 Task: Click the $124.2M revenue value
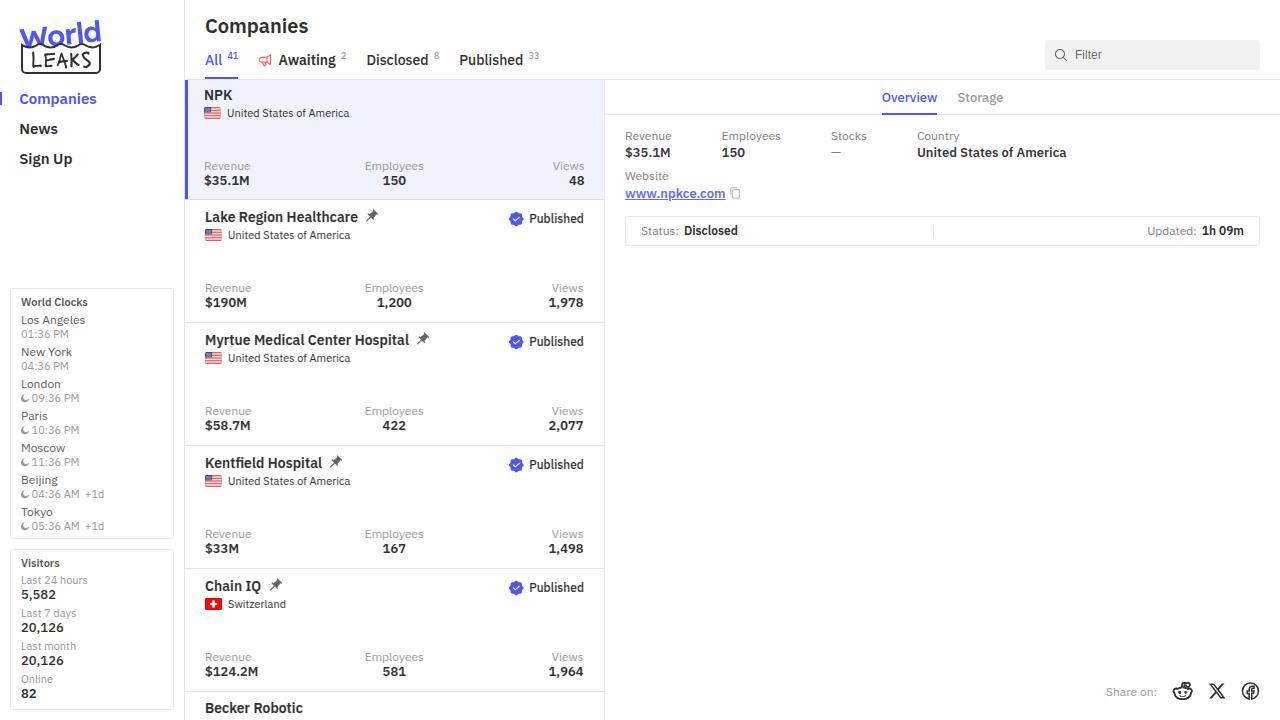[x=232, y=672]
